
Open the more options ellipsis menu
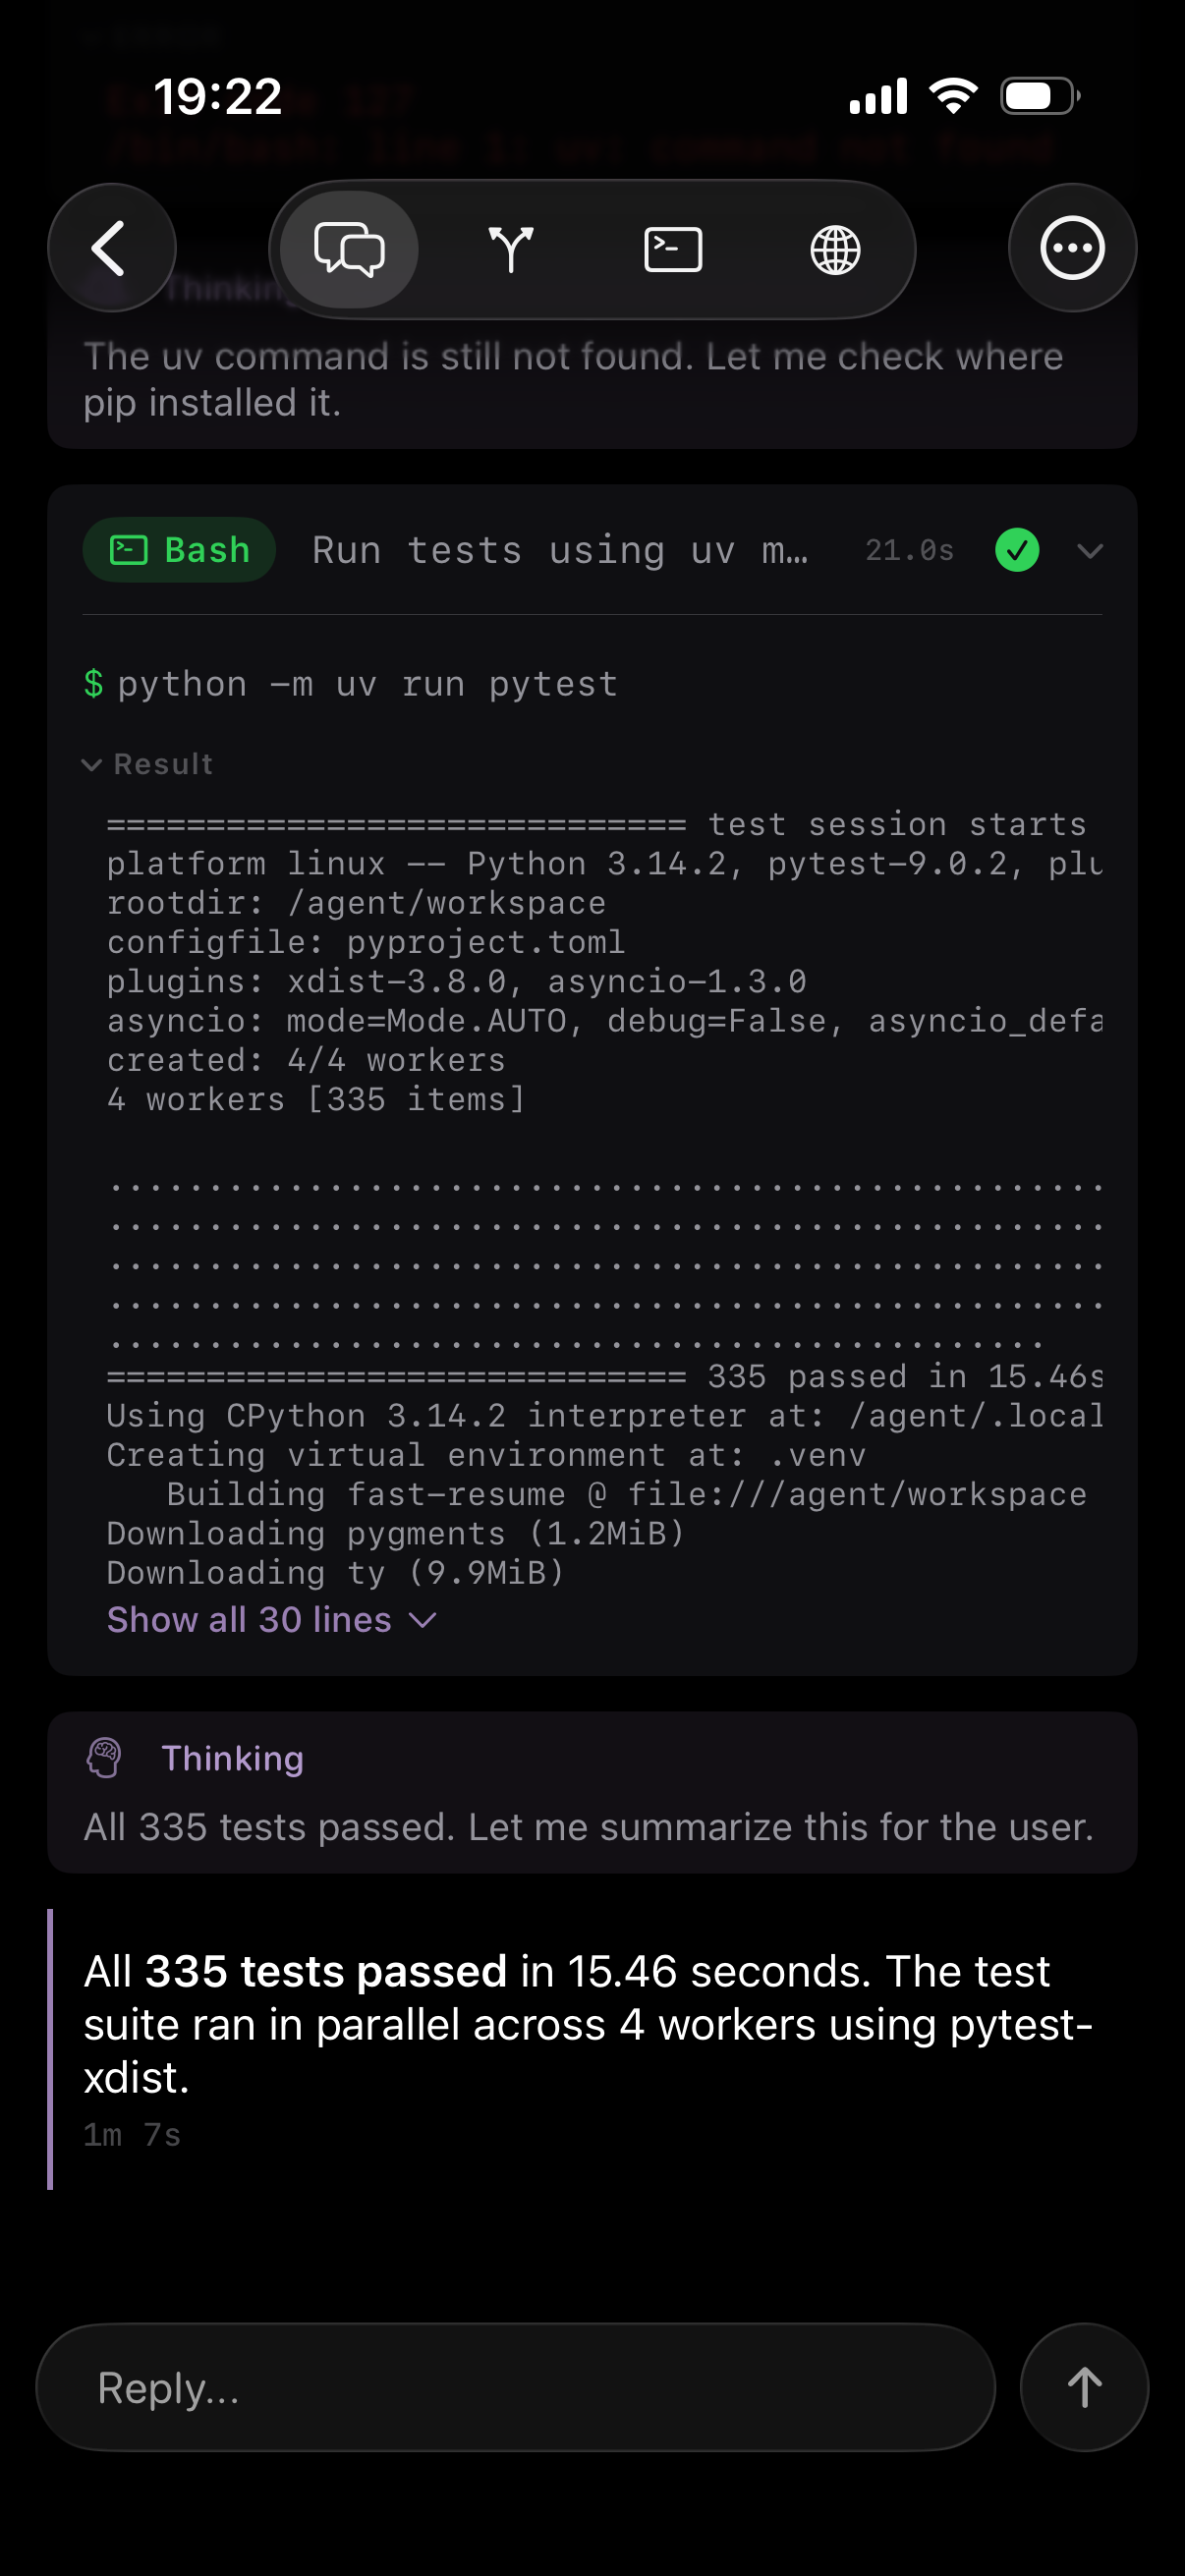[1072, 248]
